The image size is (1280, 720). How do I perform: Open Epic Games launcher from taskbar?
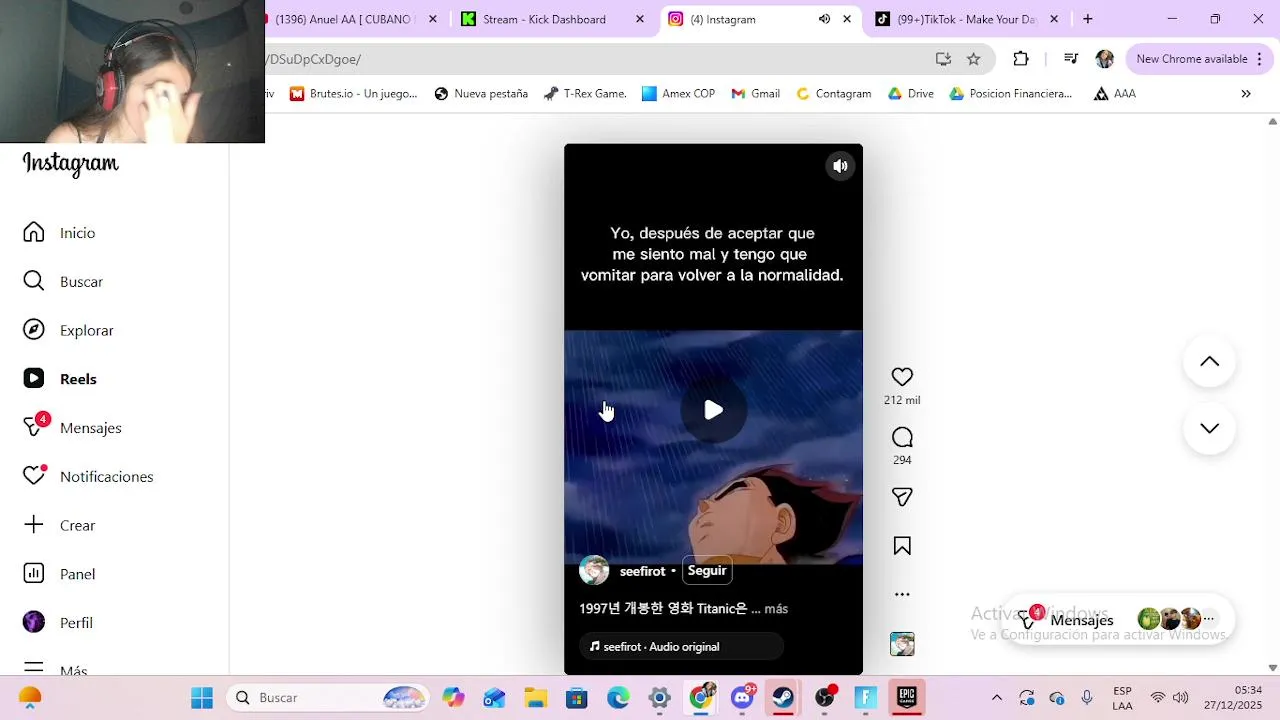tap(907, 698)
